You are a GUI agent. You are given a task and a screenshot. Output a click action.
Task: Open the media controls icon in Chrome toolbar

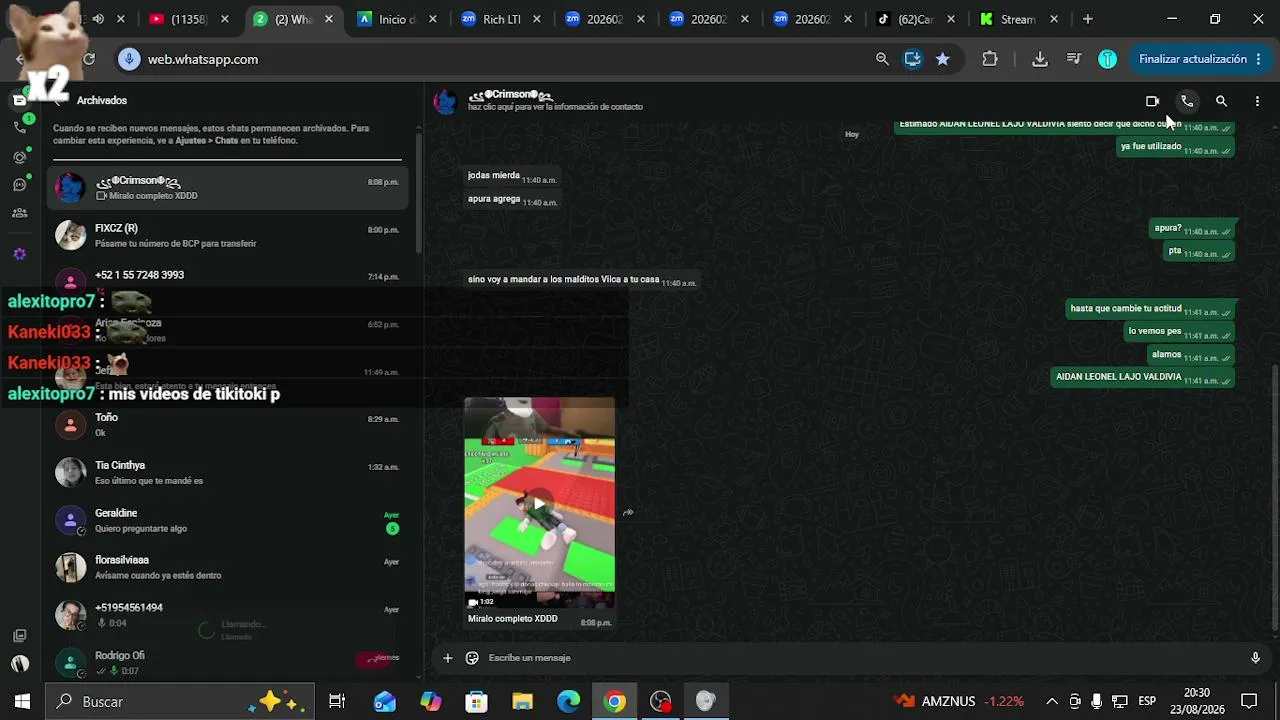(x=1074, y=59)
